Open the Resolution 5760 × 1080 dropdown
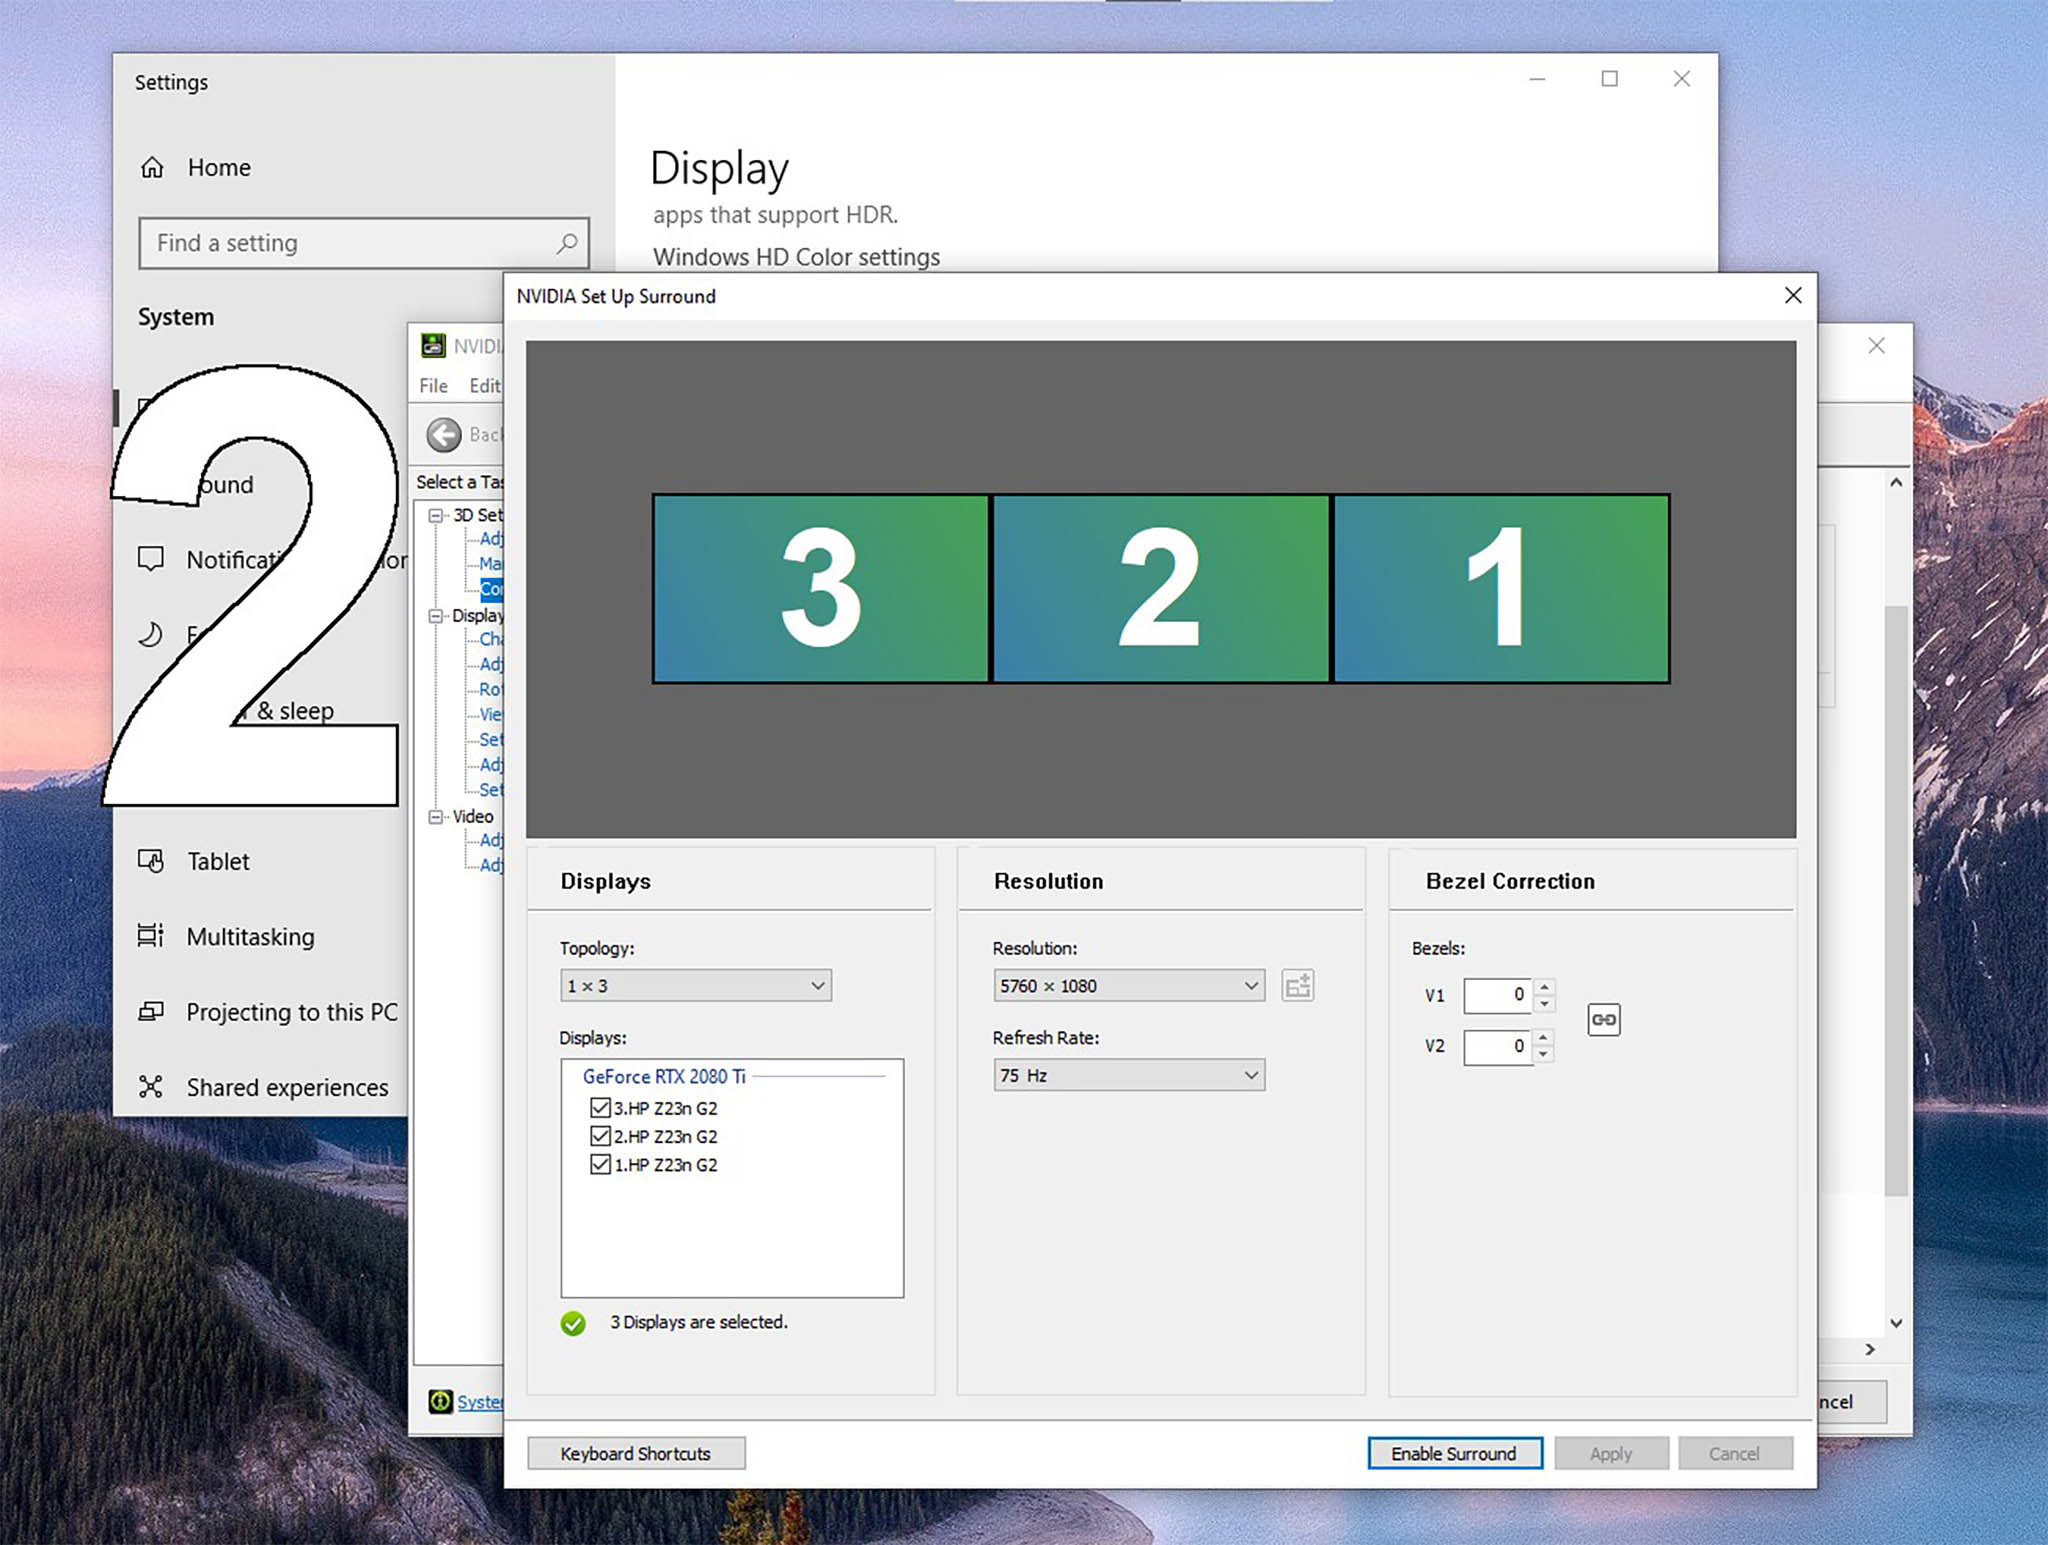Image resolution: width=2048 pixels, height=1545 pixels. click(1129, 986)
